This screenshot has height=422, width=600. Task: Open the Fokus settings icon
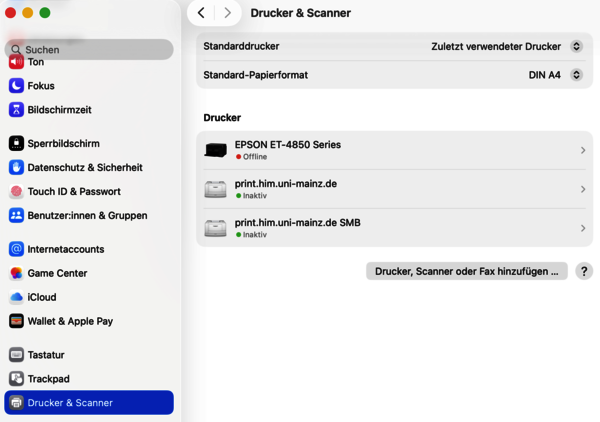coord(16,86)
